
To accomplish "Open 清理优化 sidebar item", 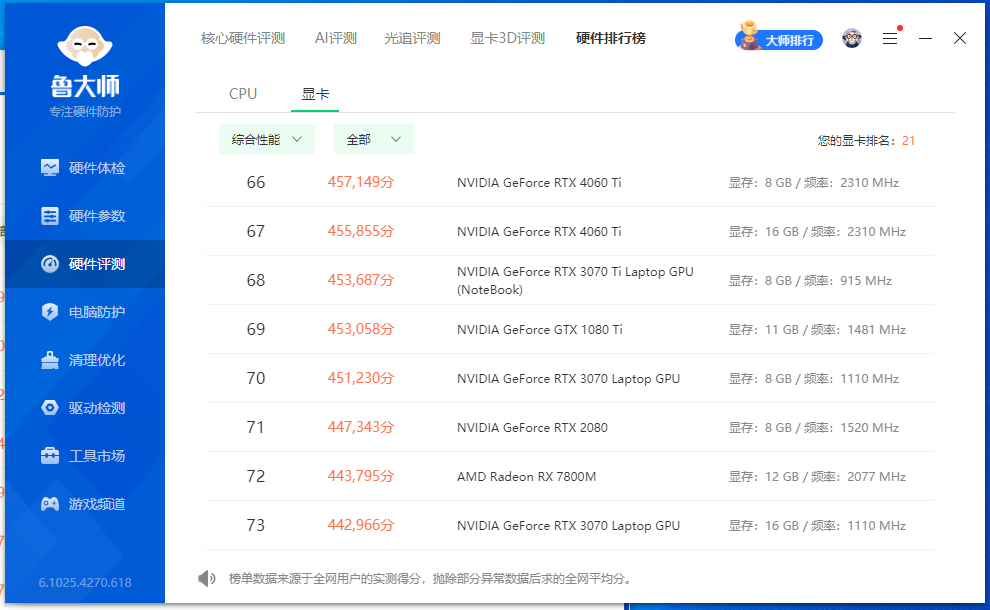I will 85,360.
